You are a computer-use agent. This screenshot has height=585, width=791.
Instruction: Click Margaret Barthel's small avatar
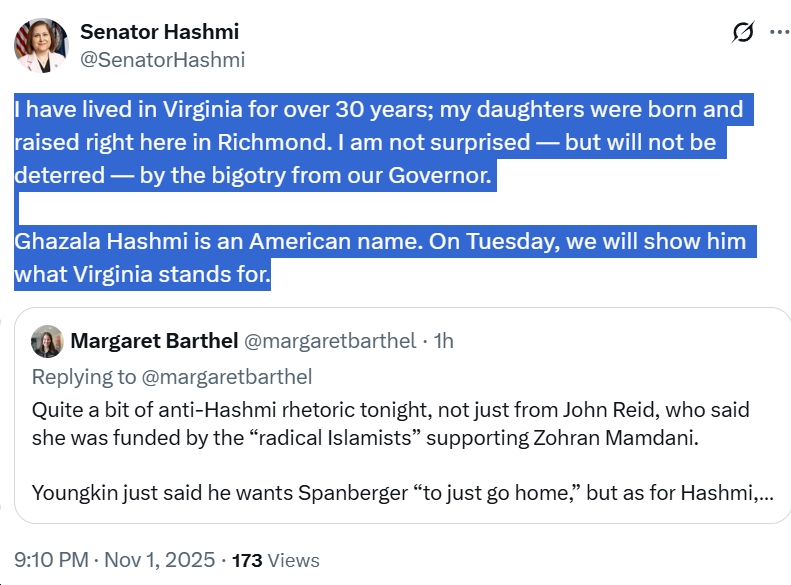click(47, 341)
